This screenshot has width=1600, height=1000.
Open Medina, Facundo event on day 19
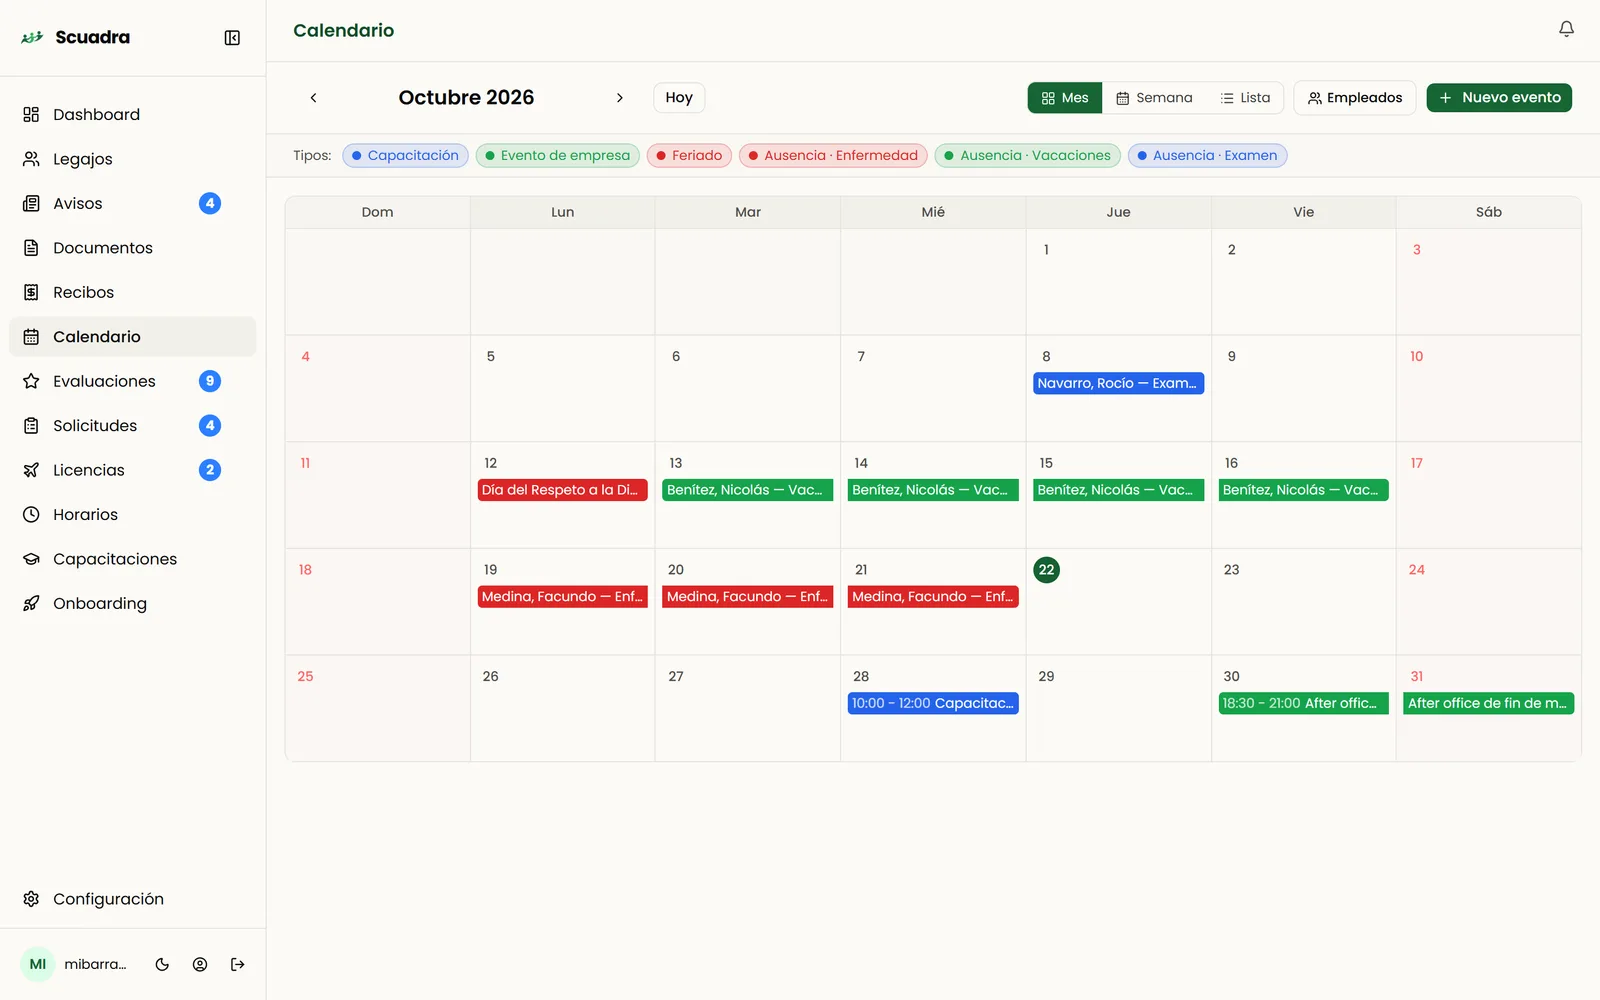(x=562, y=597)
